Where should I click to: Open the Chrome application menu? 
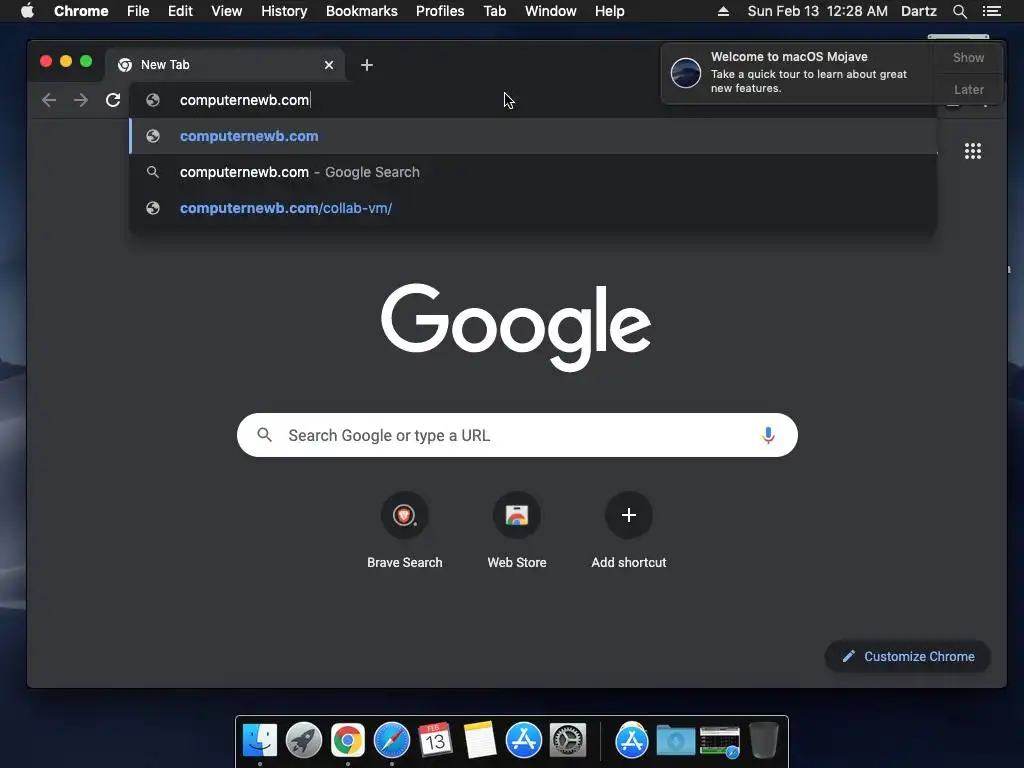click(81, 11)
